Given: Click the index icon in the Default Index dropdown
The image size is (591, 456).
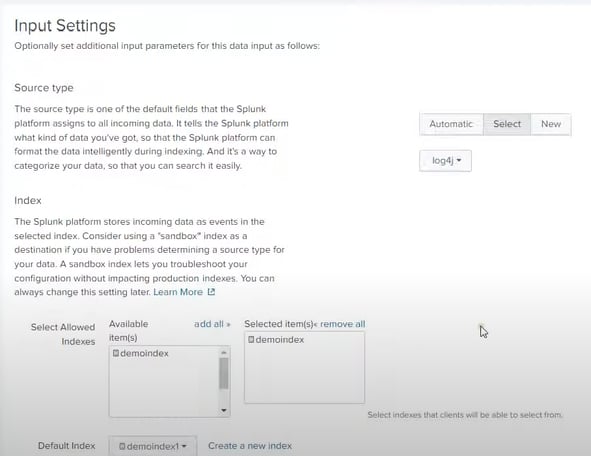Looking at the screenshot, I should [122, 446].
